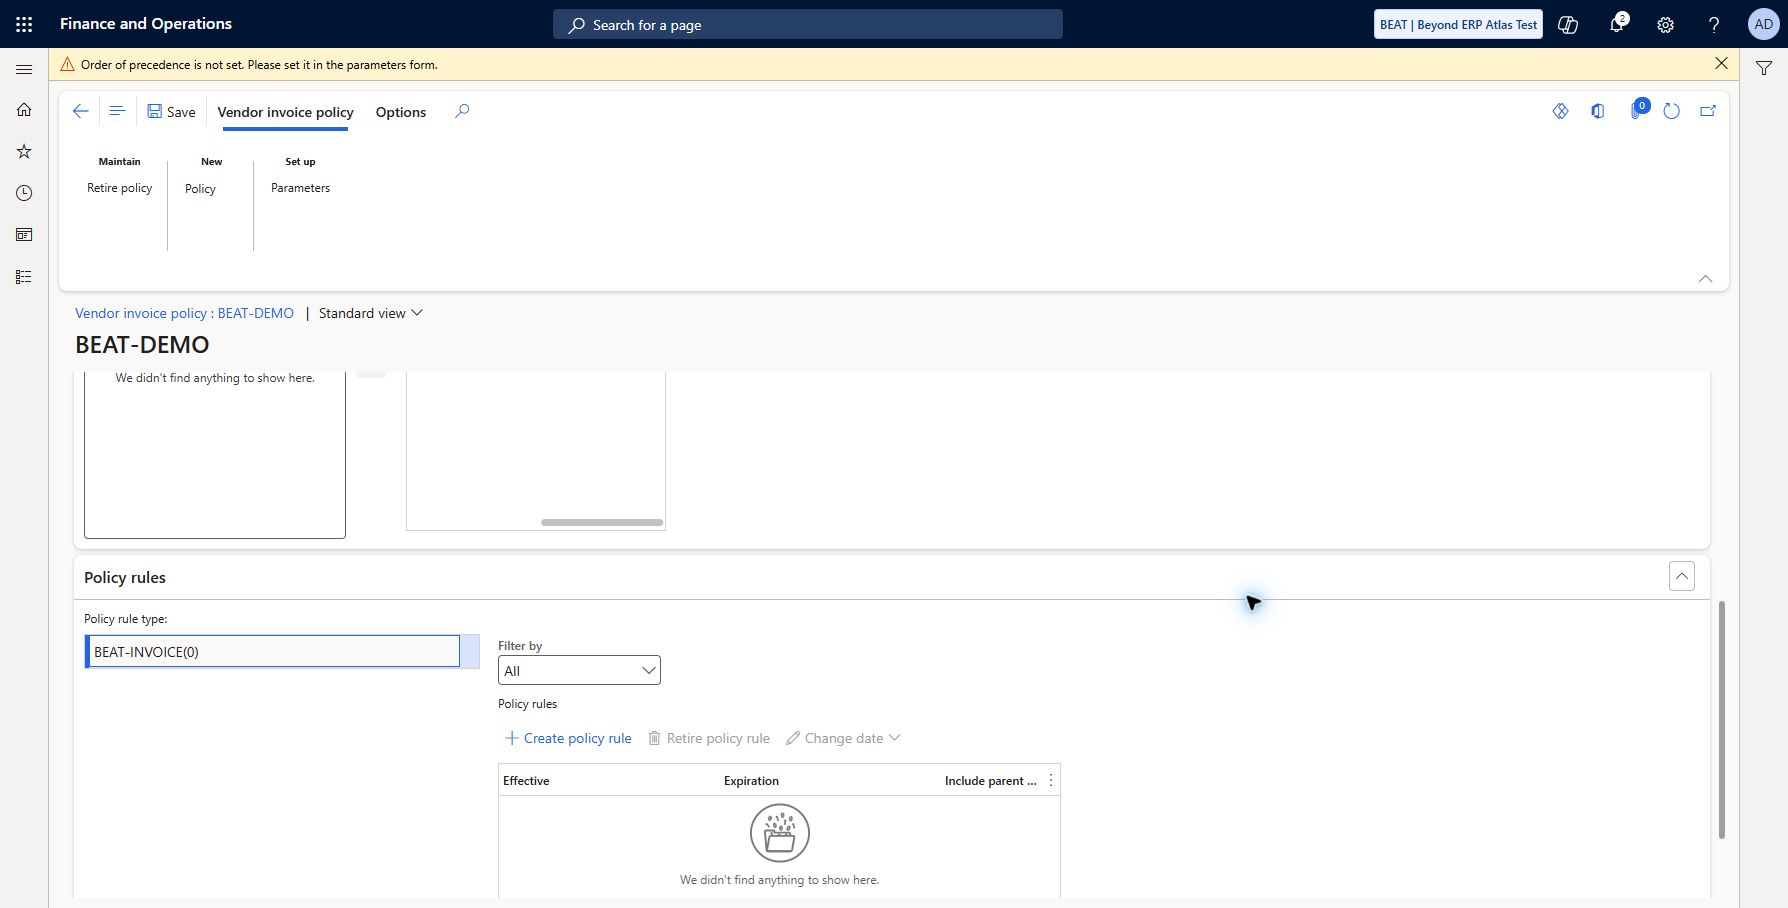Open Help question mark icon
Image resolution: width=1788 pixels, height=908 pixels.
click(x=1714, y=25)
